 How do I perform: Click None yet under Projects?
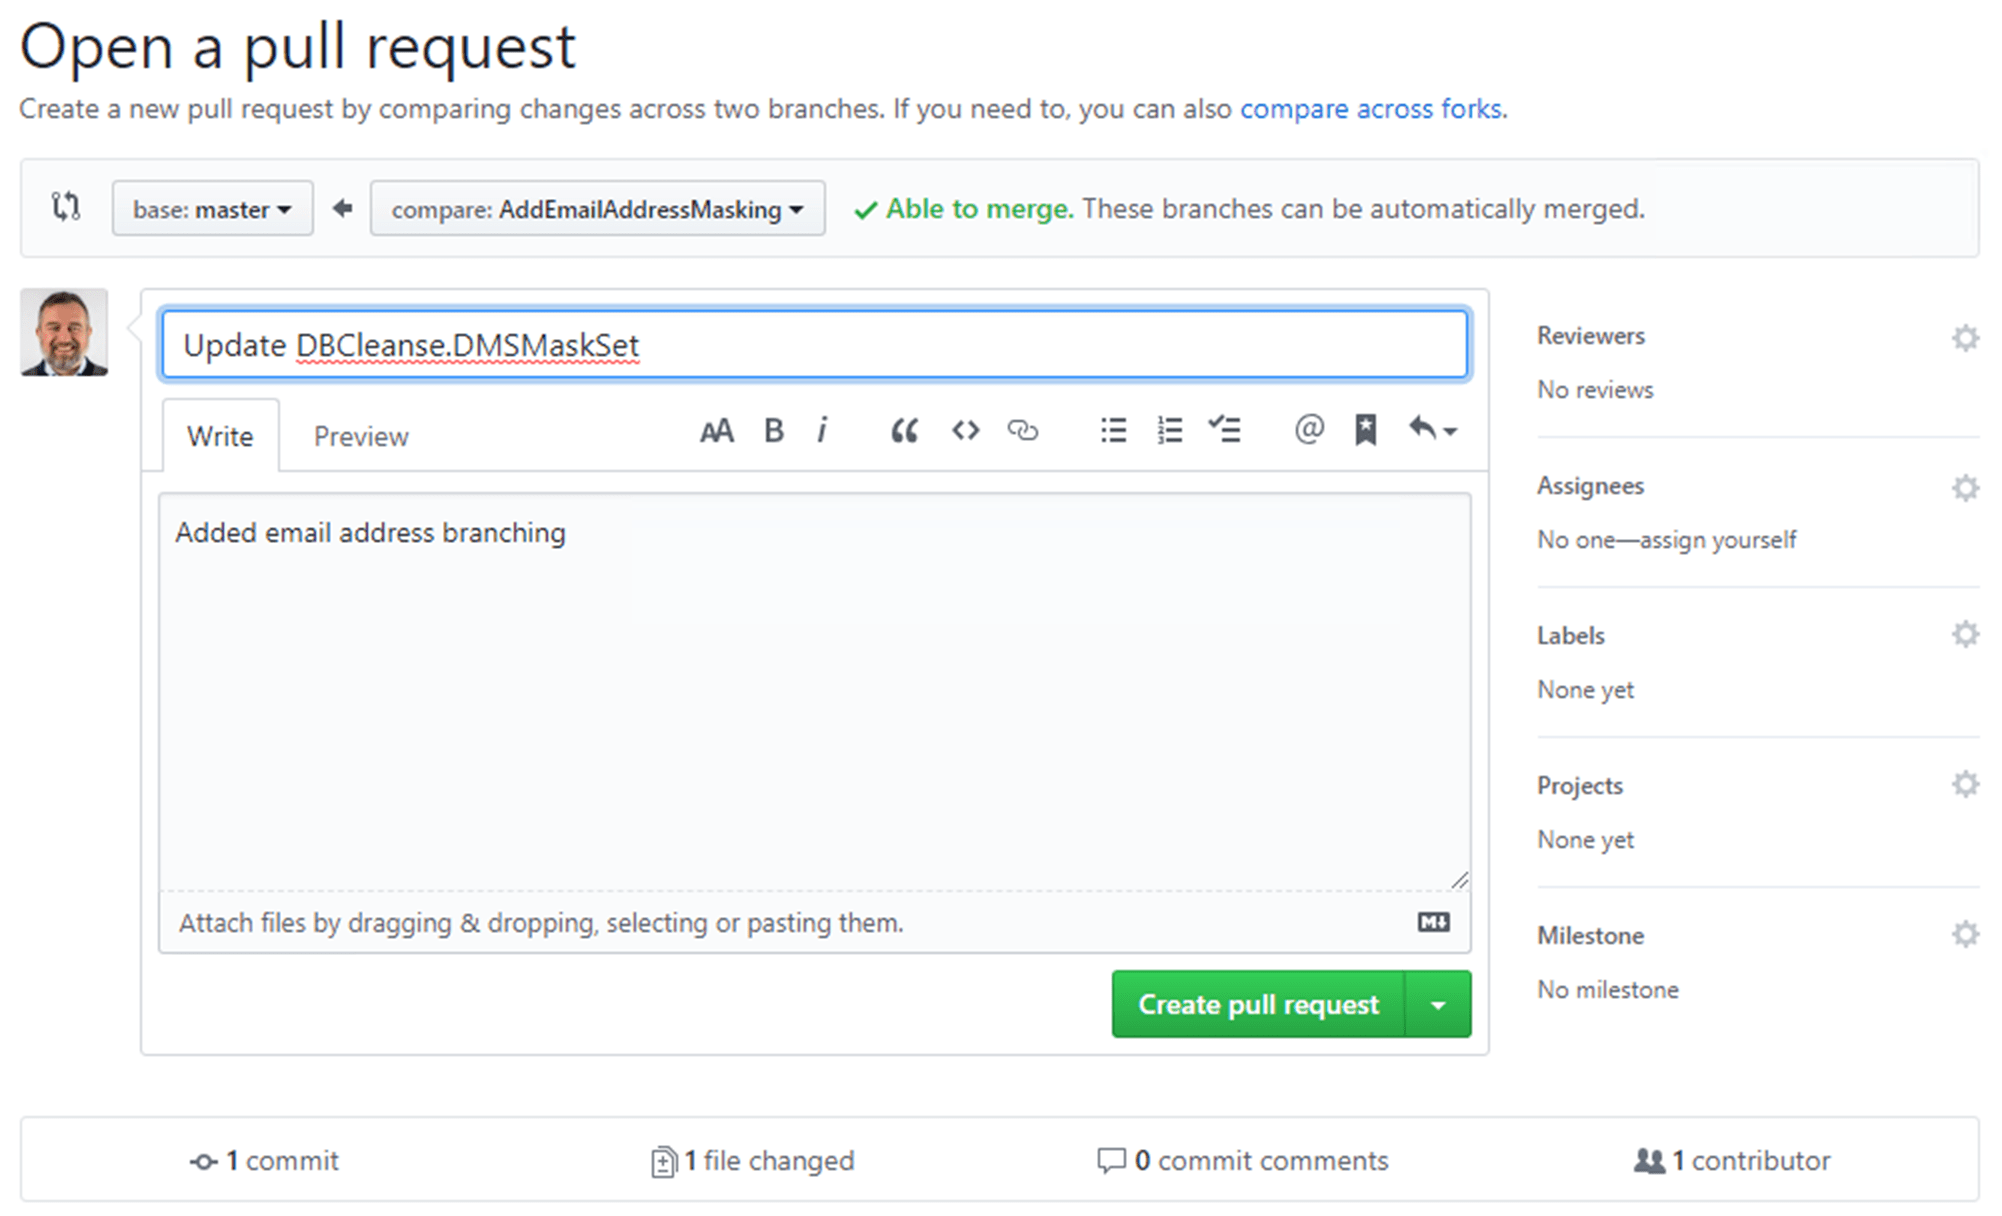tap(1585, 840)
